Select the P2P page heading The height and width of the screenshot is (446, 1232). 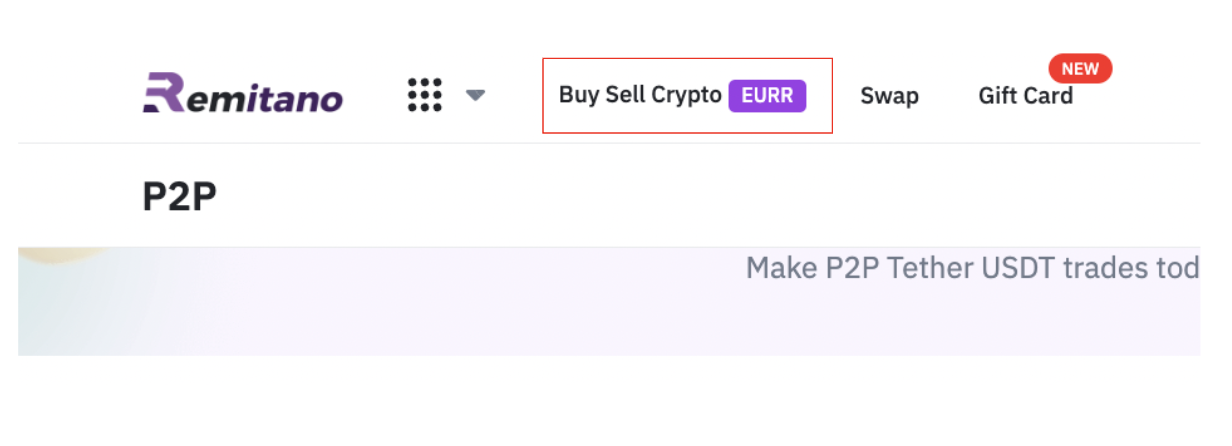(180, 197)
